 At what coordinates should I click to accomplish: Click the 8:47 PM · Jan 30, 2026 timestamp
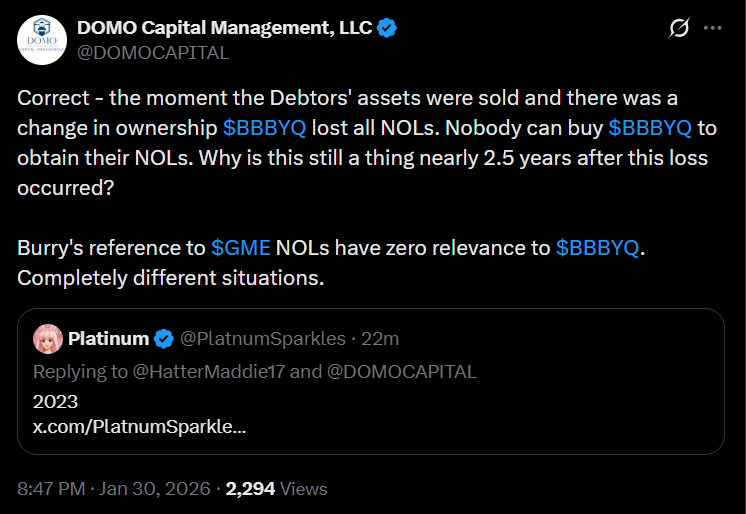114,489
